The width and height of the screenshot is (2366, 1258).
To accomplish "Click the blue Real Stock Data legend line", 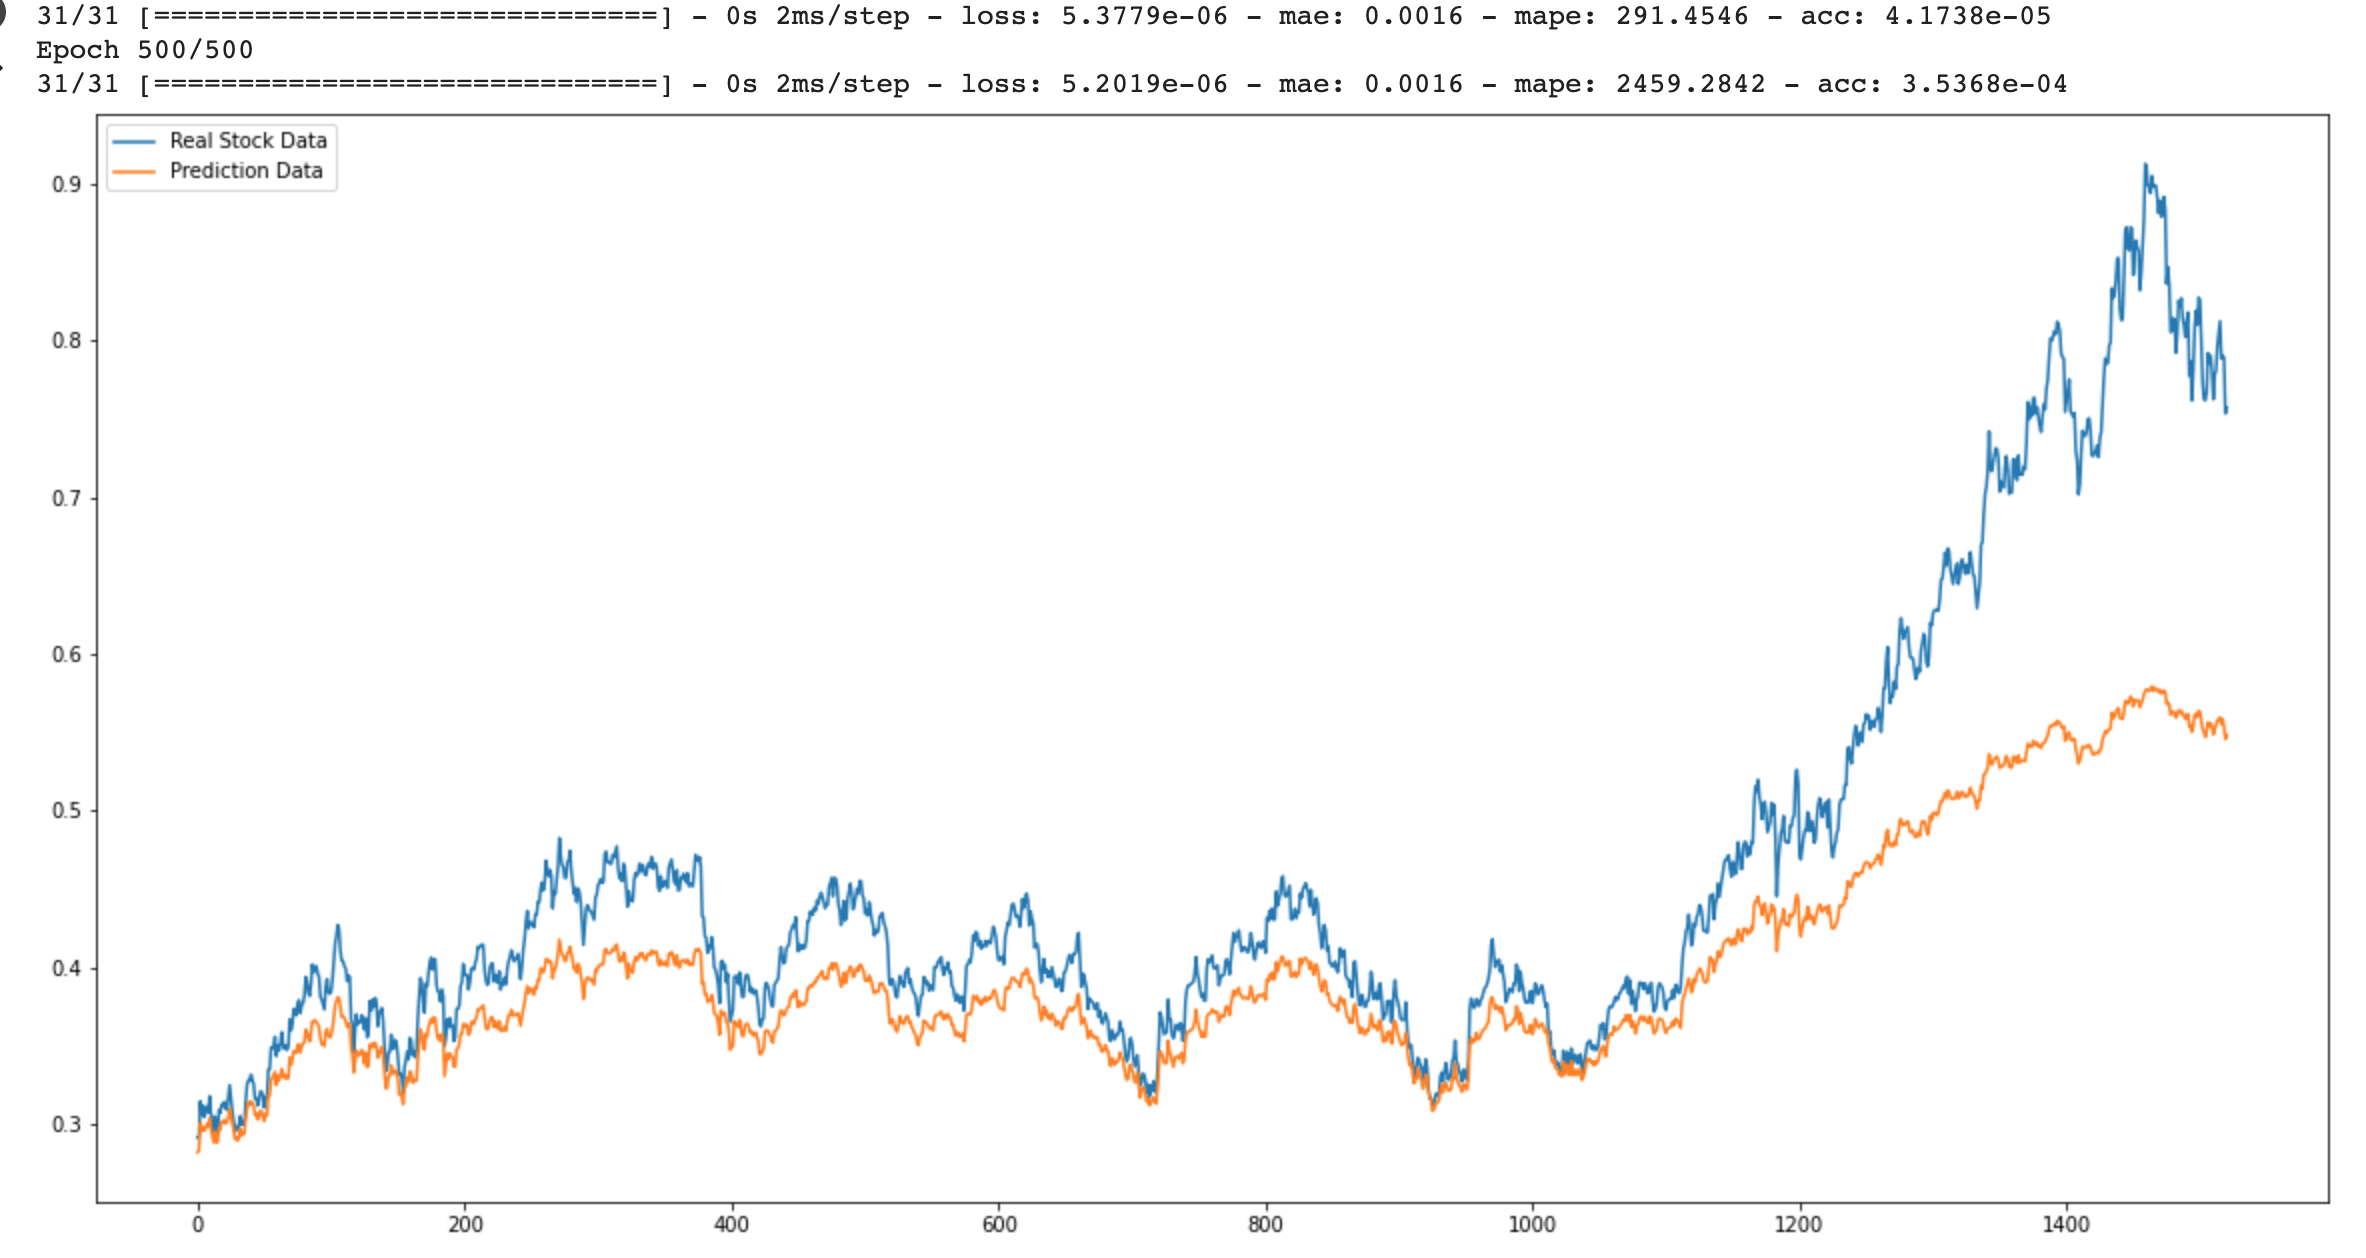I will pos(134,141).
